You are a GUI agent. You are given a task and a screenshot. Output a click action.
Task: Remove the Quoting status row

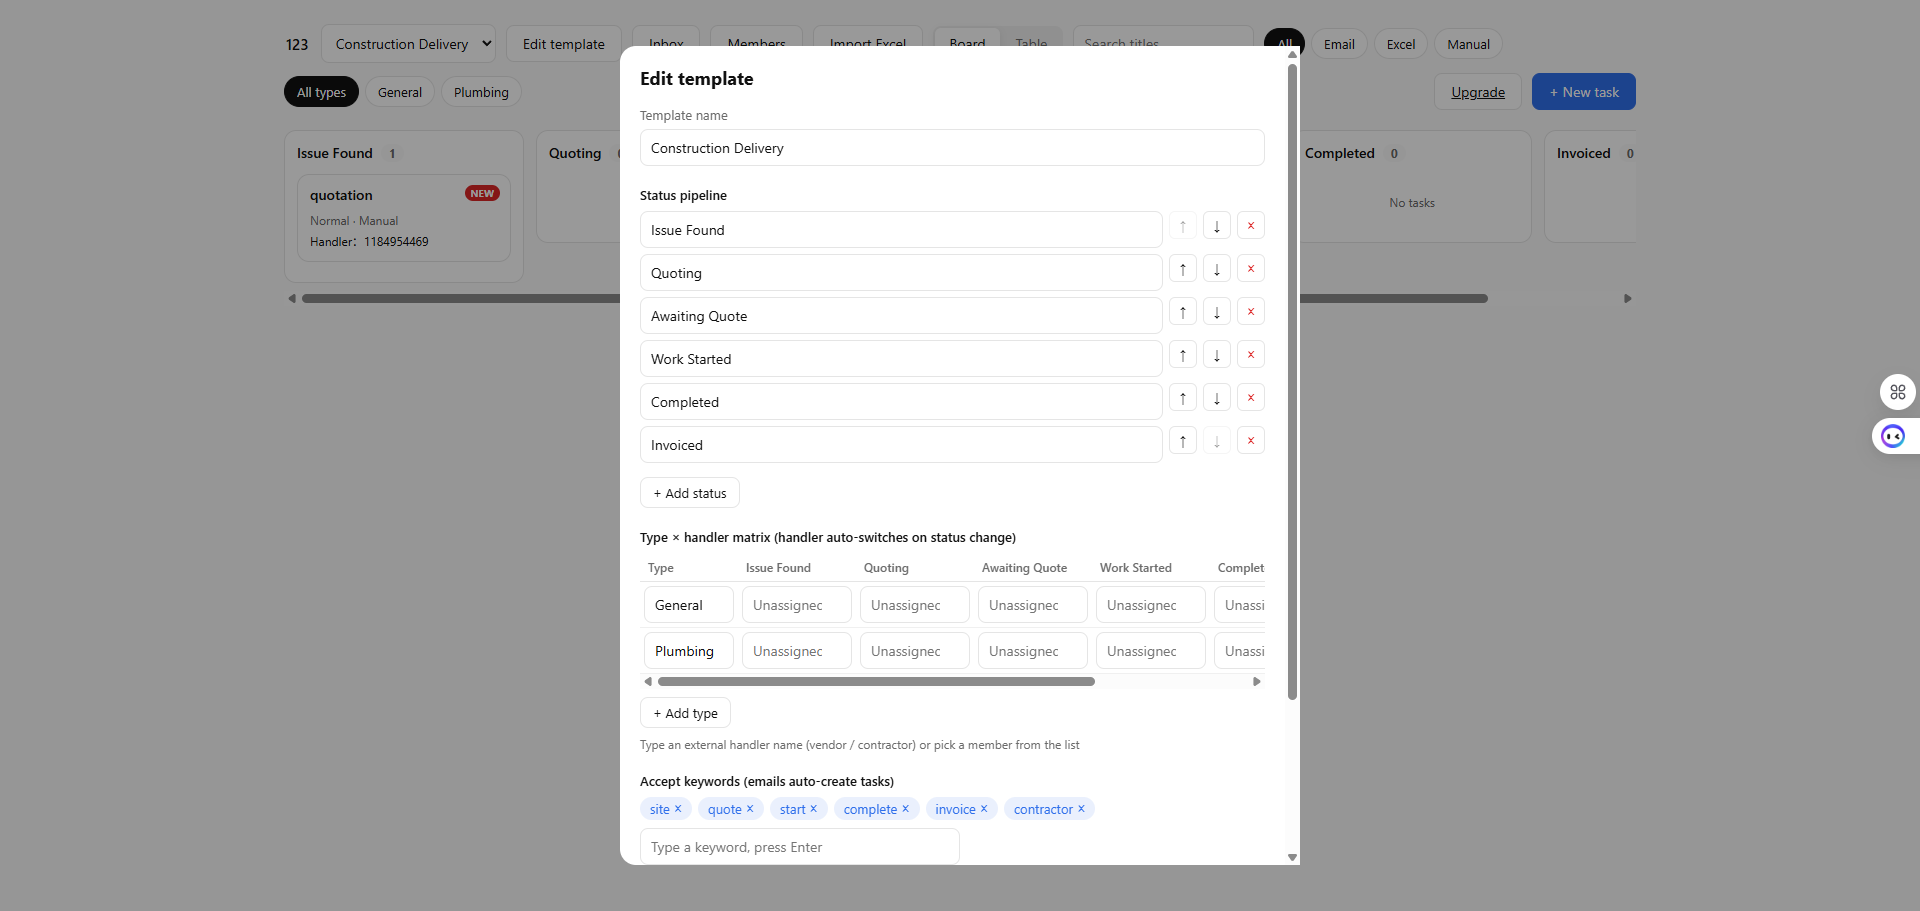1250,269
